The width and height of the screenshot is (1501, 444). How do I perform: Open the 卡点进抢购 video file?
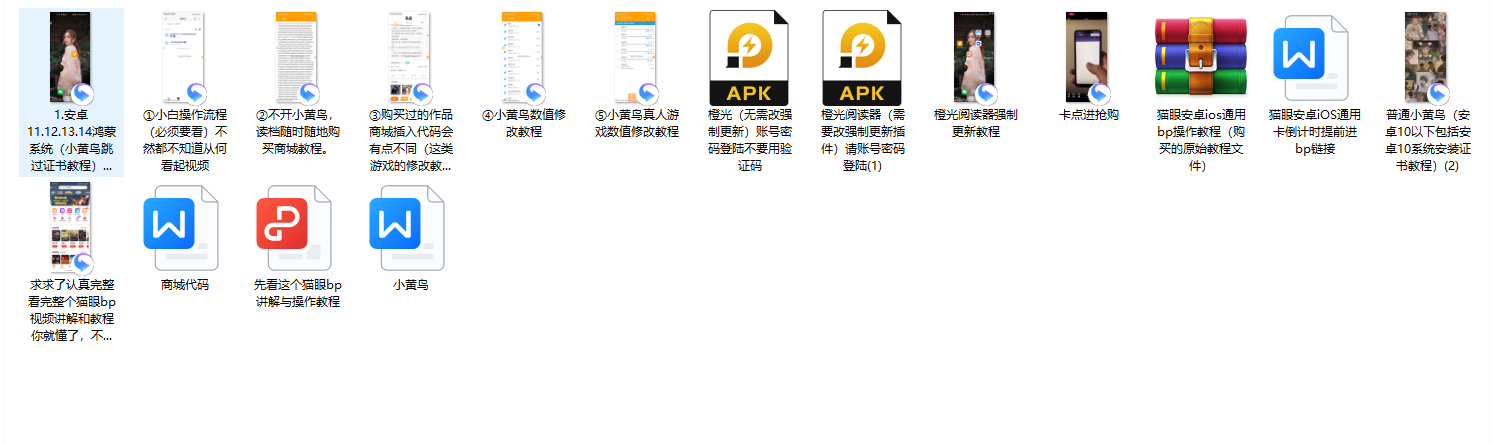pyautogui.click(x=1088, y=57)
